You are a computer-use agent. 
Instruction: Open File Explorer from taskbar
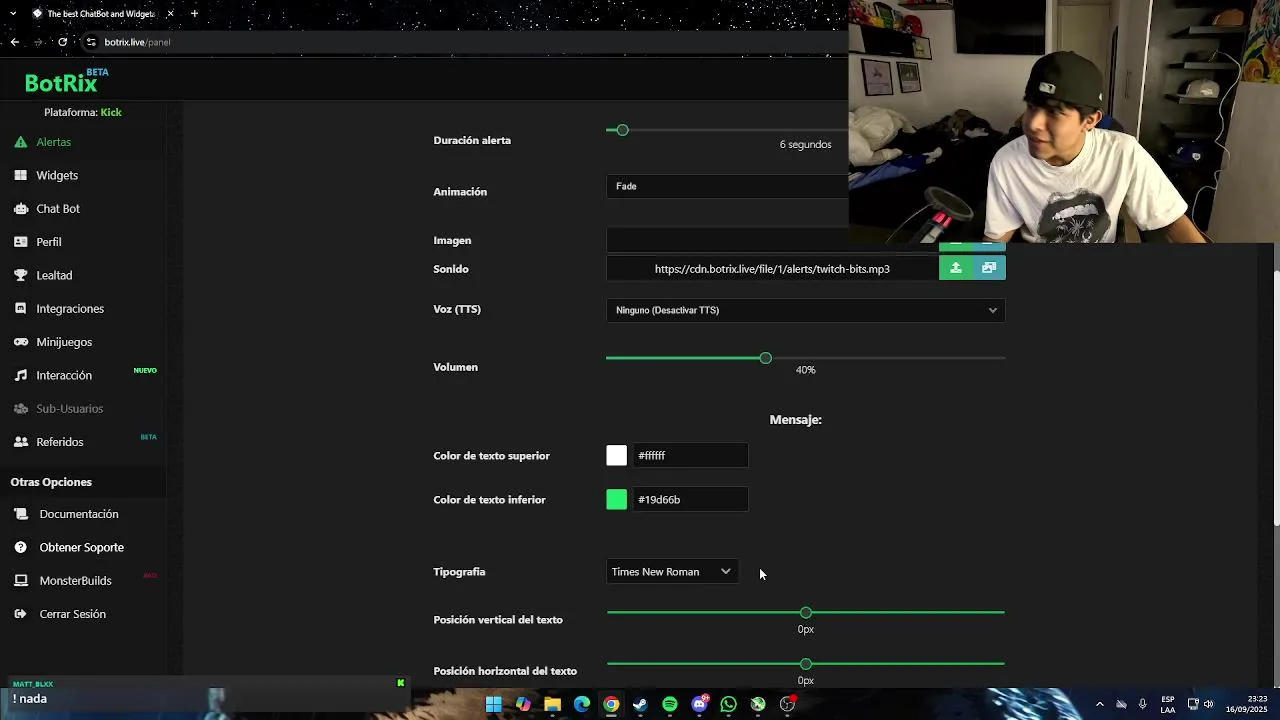(x=552, y=704)
